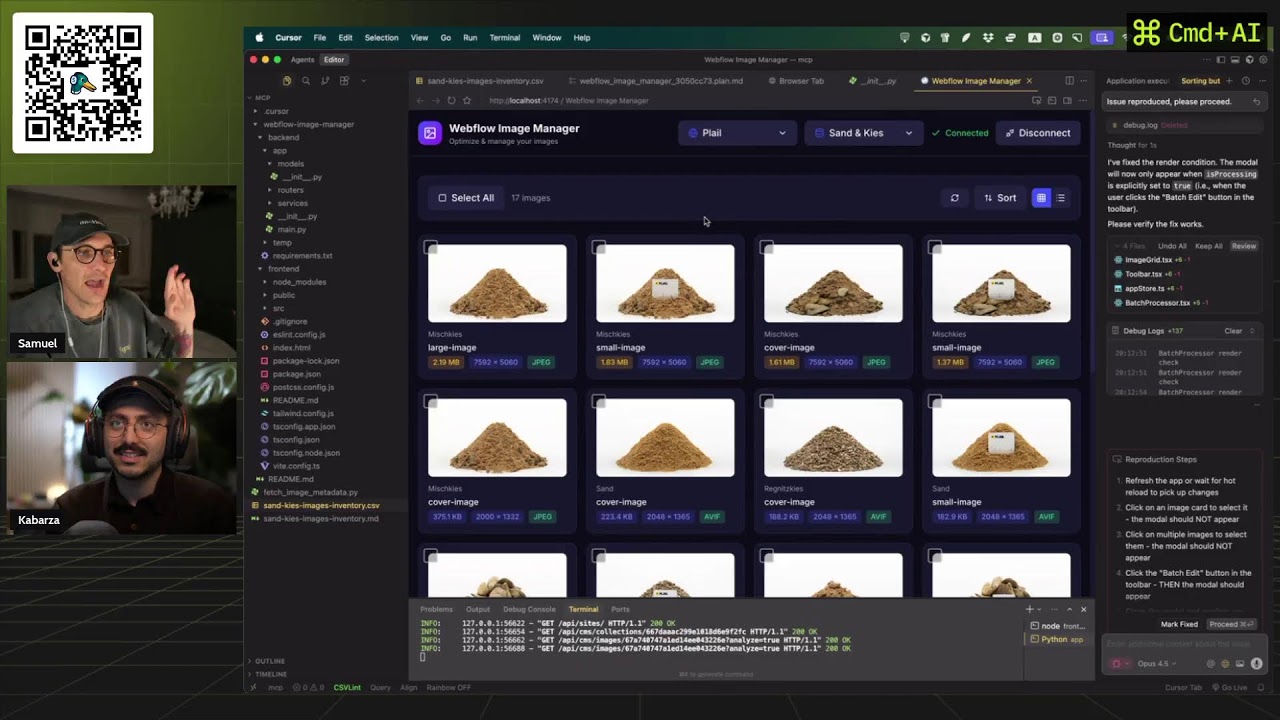Add a new terminal with plus icon
1280x720 pixels.
[1029, 609]
